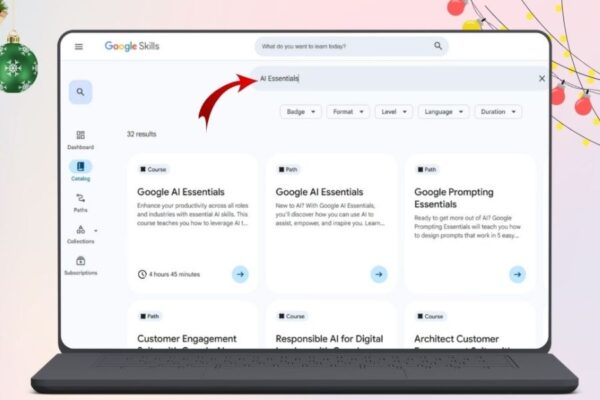Click the magnifier icon in top search bar
The image size is (600, 400).
pyautogui.click(x=438, y=46)
